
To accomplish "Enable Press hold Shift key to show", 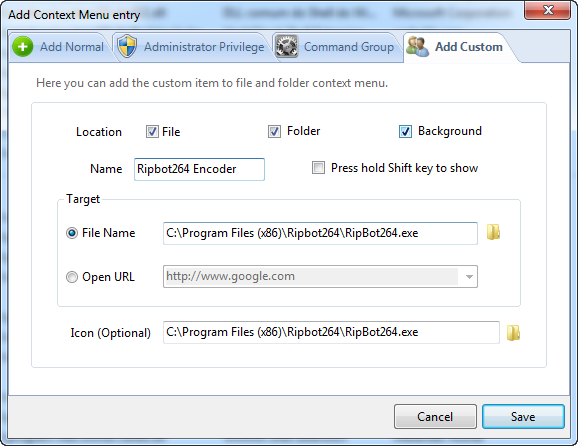I will pos(318,168).
